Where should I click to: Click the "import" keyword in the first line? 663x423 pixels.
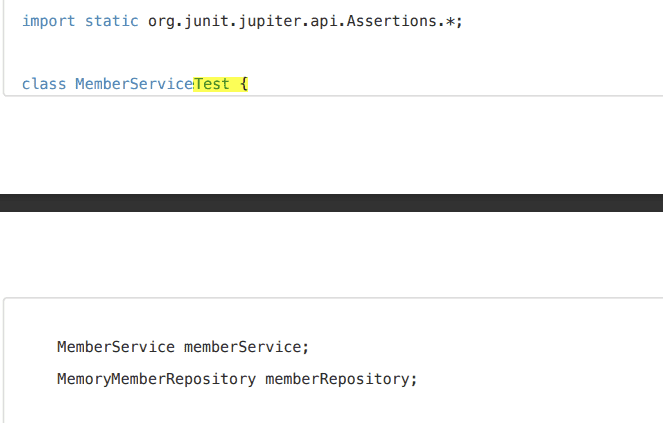pyautogui.click(x=48, y=21)
